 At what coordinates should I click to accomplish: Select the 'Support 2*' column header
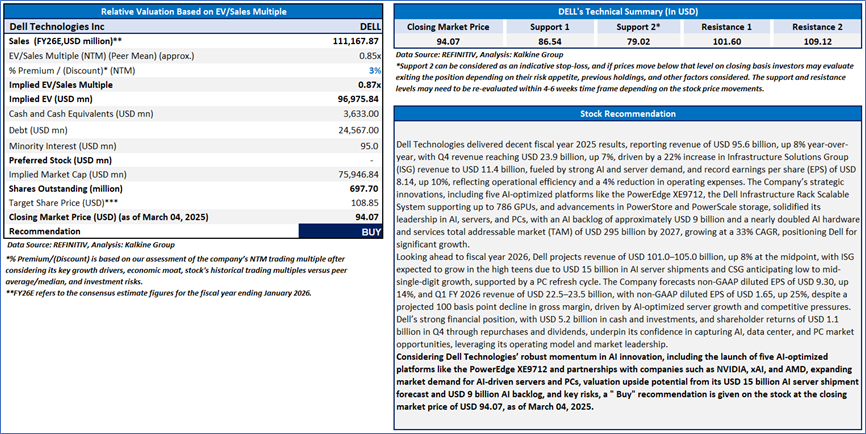[638, 27]
